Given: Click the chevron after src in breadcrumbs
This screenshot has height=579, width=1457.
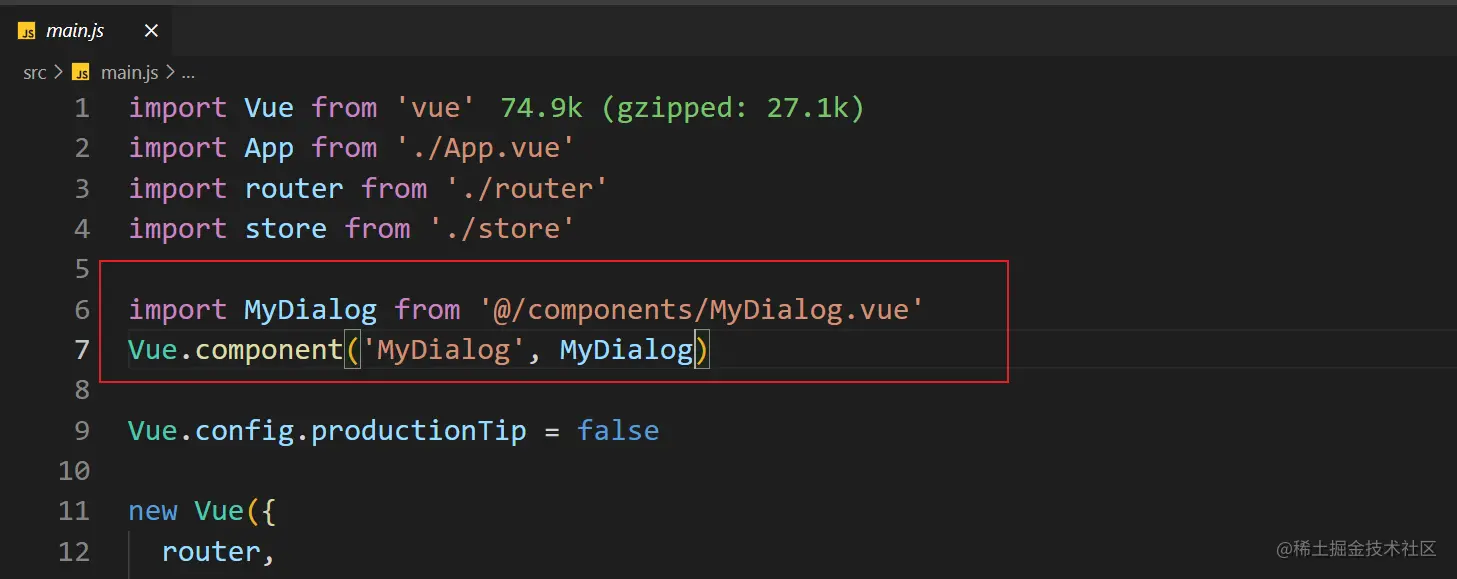Looking at the screenshot, I should click(57, 73).
